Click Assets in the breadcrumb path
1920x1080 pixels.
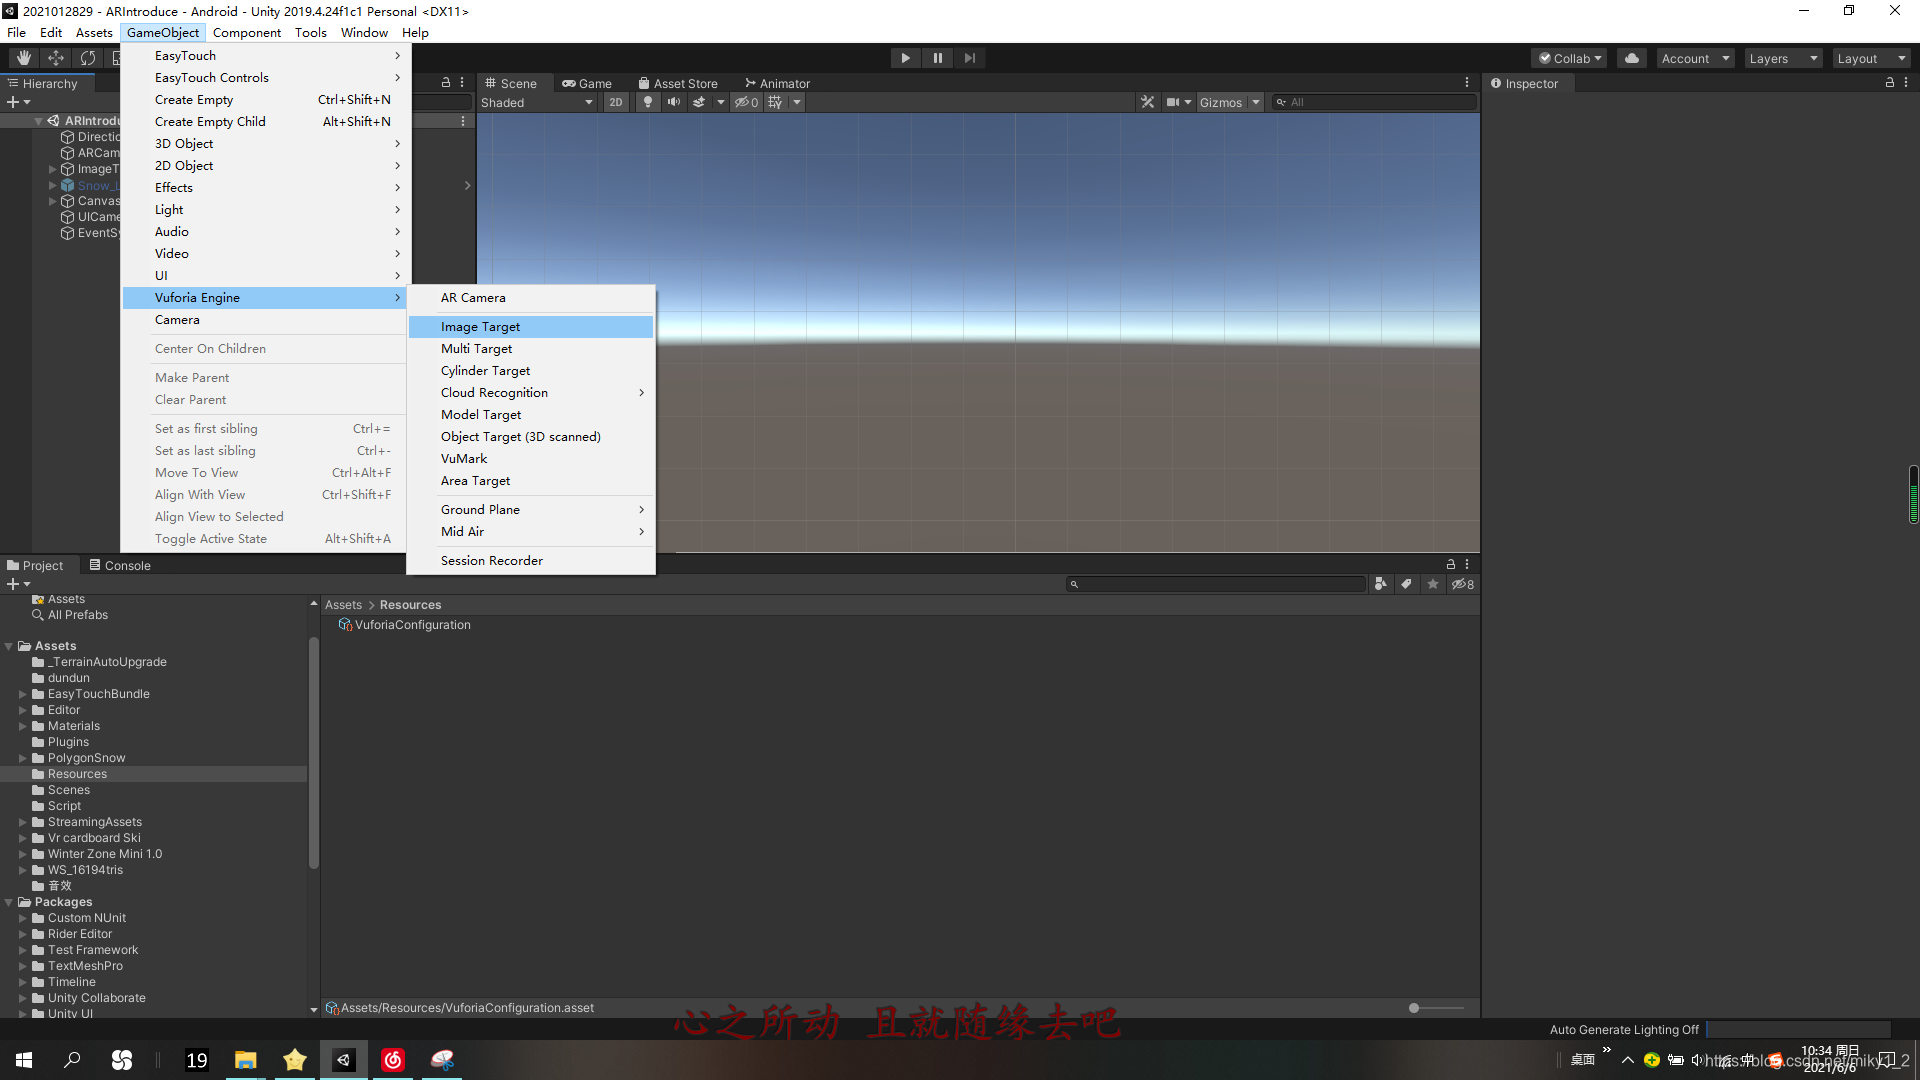tap(343, 605)
